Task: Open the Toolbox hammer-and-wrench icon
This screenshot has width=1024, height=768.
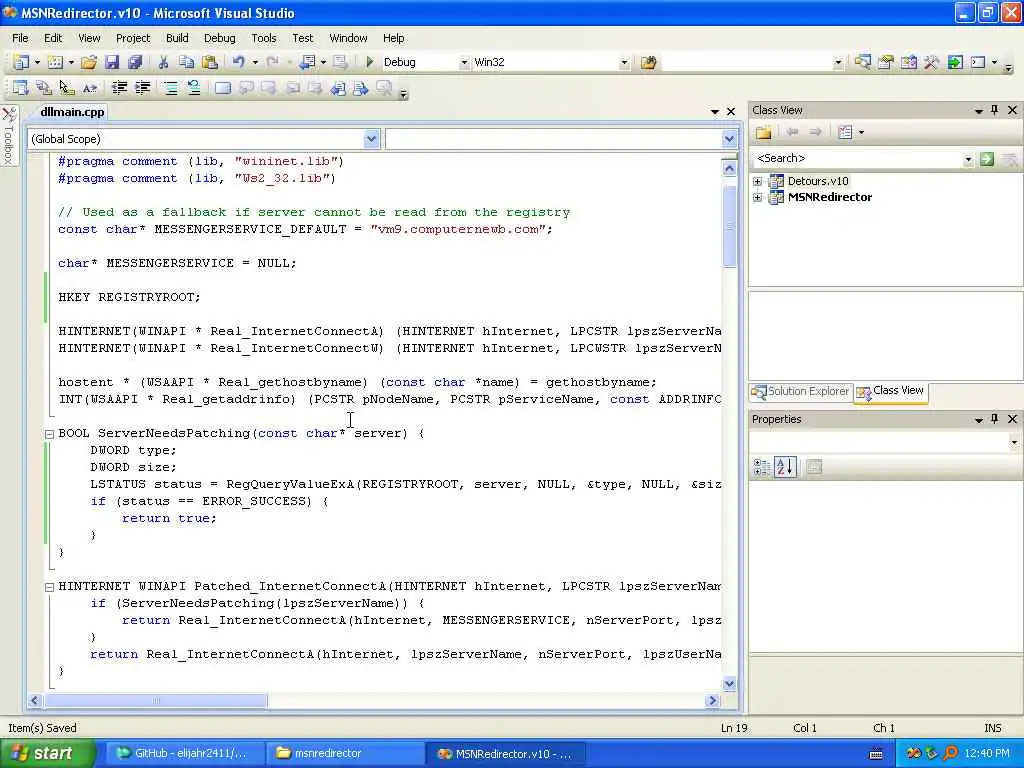Action: [x=932, y=62]
